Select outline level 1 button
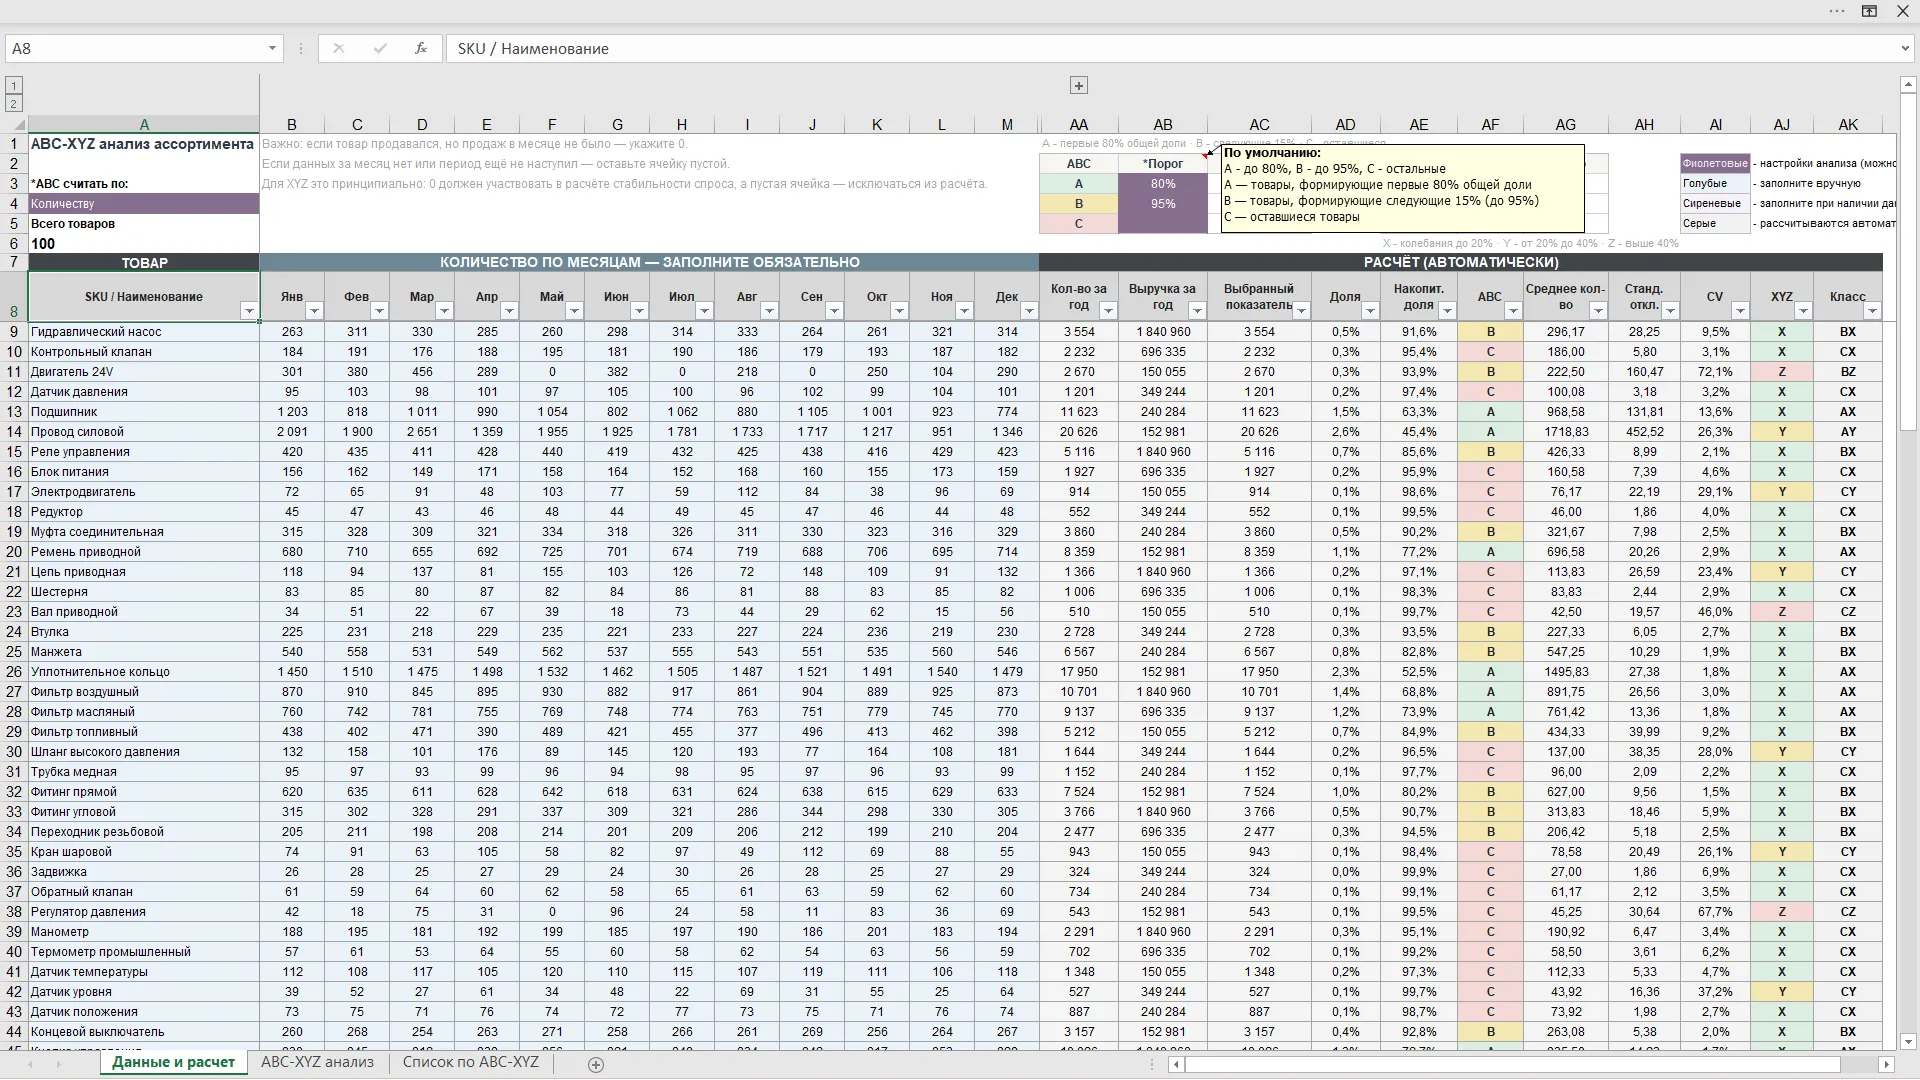 [x=13, y=86]
